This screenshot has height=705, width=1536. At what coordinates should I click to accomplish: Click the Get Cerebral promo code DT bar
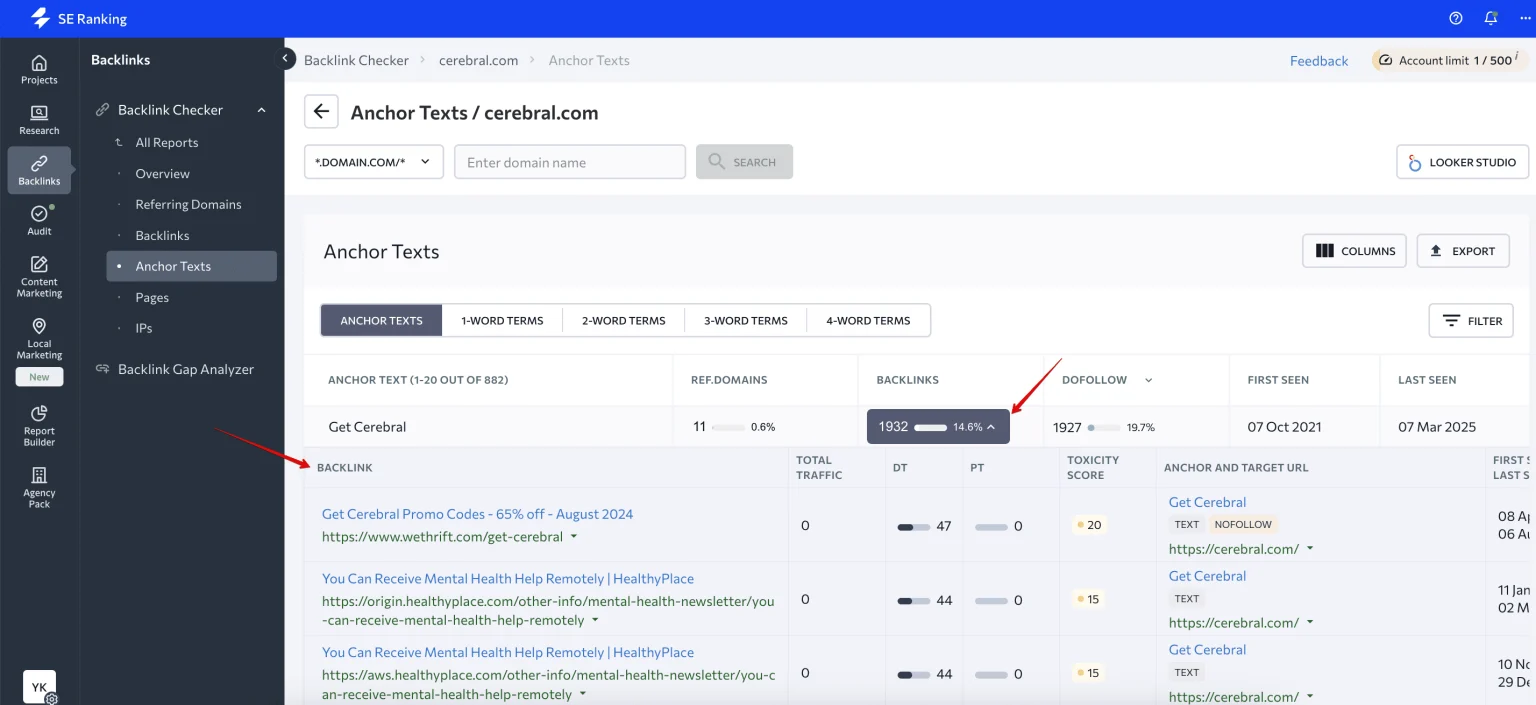coord(915,525)
